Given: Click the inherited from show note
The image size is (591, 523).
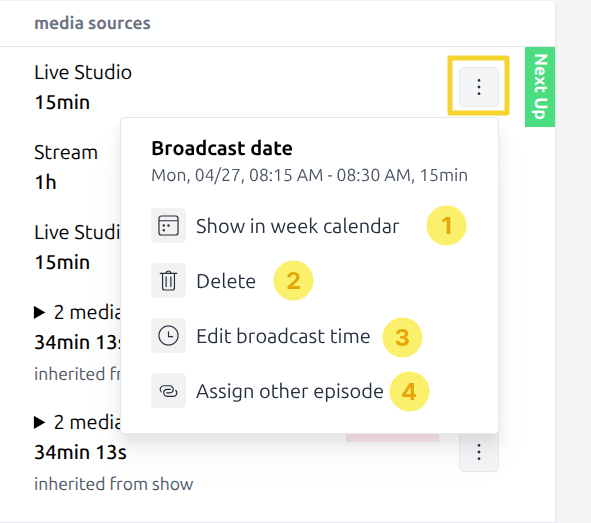Looking at the screenshot, I should point(114,484).
